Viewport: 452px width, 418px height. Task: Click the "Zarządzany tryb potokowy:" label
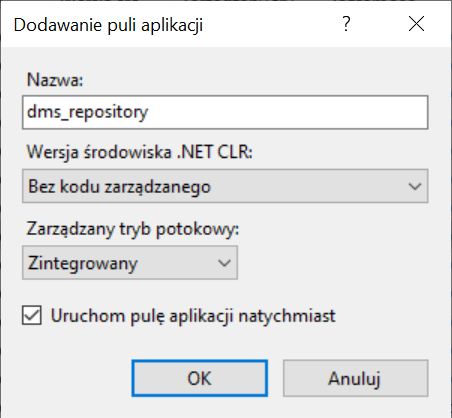(x=133, y=229)
